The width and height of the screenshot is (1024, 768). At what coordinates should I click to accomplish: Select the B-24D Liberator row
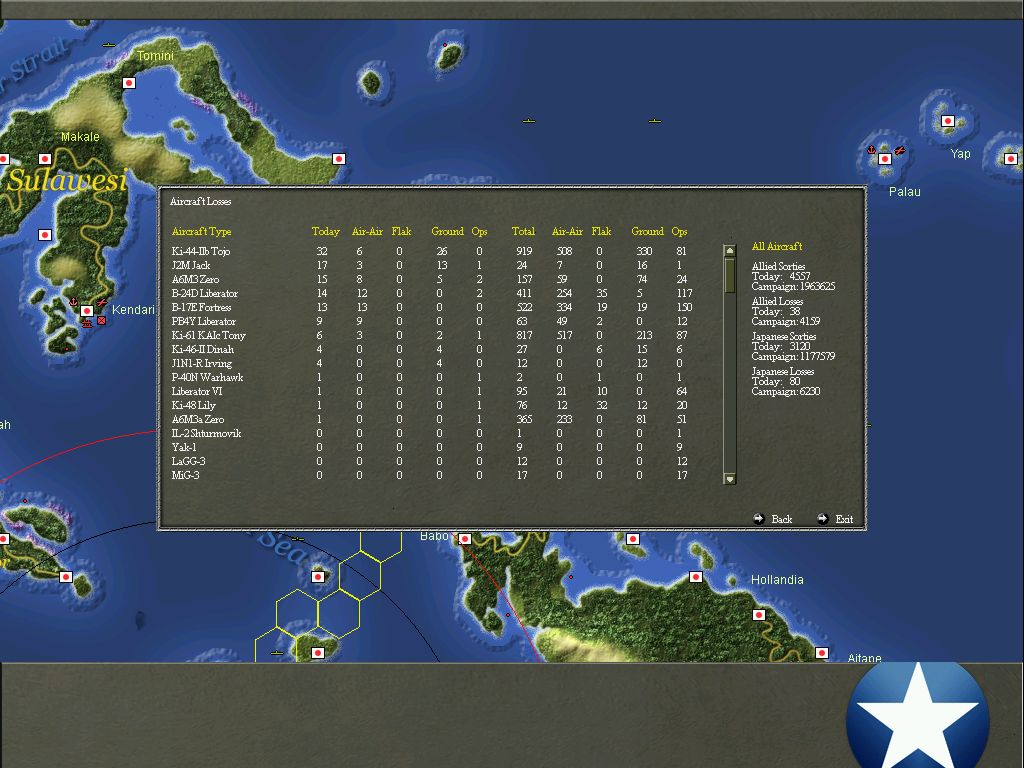431,293
